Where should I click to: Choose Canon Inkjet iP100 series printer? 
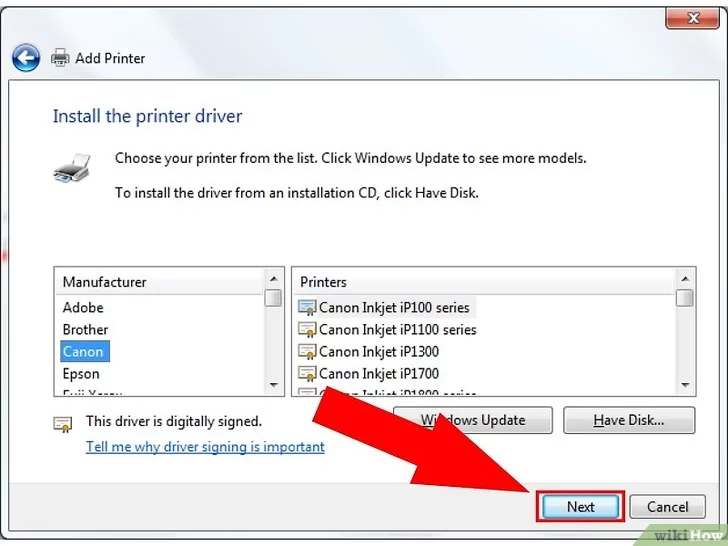(394, 307)
